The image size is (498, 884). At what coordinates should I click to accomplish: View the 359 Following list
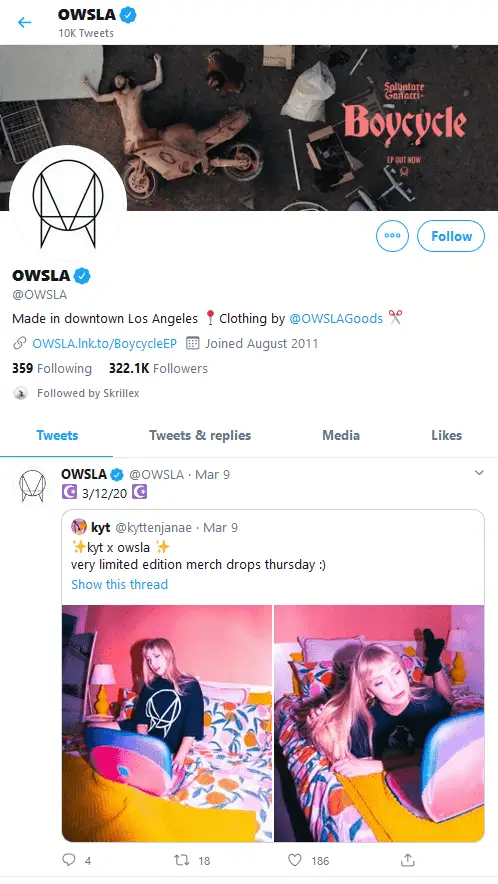52,369
